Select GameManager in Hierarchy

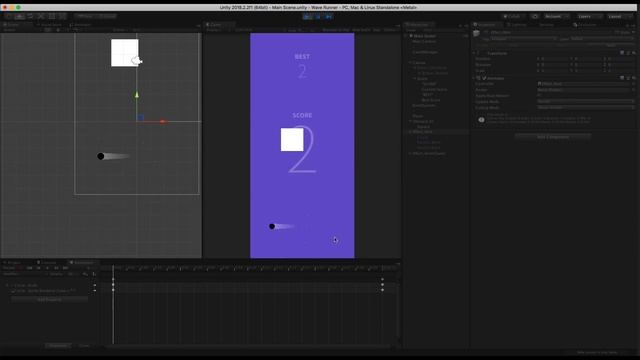pyautogui.click(x=425, y=52)
